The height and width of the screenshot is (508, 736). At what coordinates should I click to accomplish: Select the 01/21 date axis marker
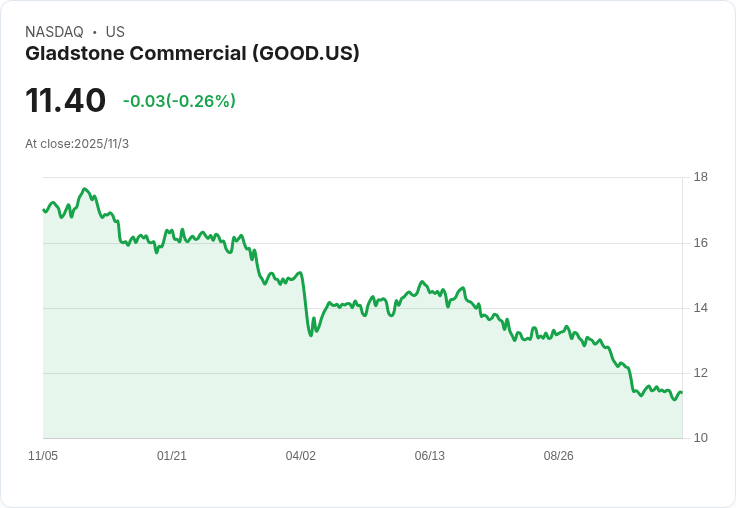point(172,456)
